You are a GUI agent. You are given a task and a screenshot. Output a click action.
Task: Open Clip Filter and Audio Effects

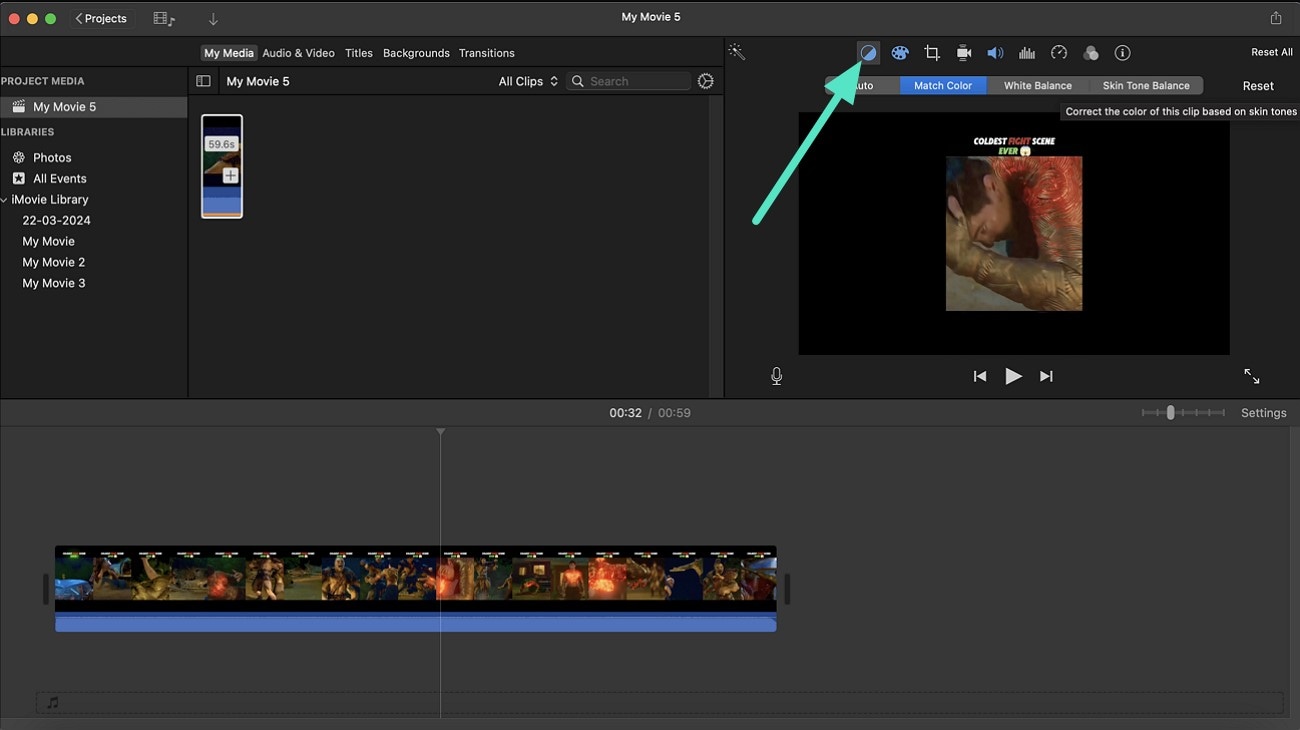pyautogui.click(x=1091, y=53)
